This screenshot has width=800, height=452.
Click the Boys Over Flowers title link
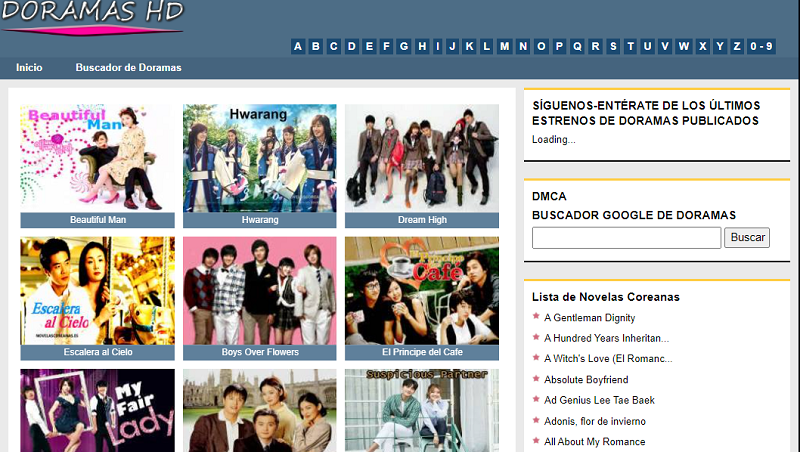coord(260,352)
